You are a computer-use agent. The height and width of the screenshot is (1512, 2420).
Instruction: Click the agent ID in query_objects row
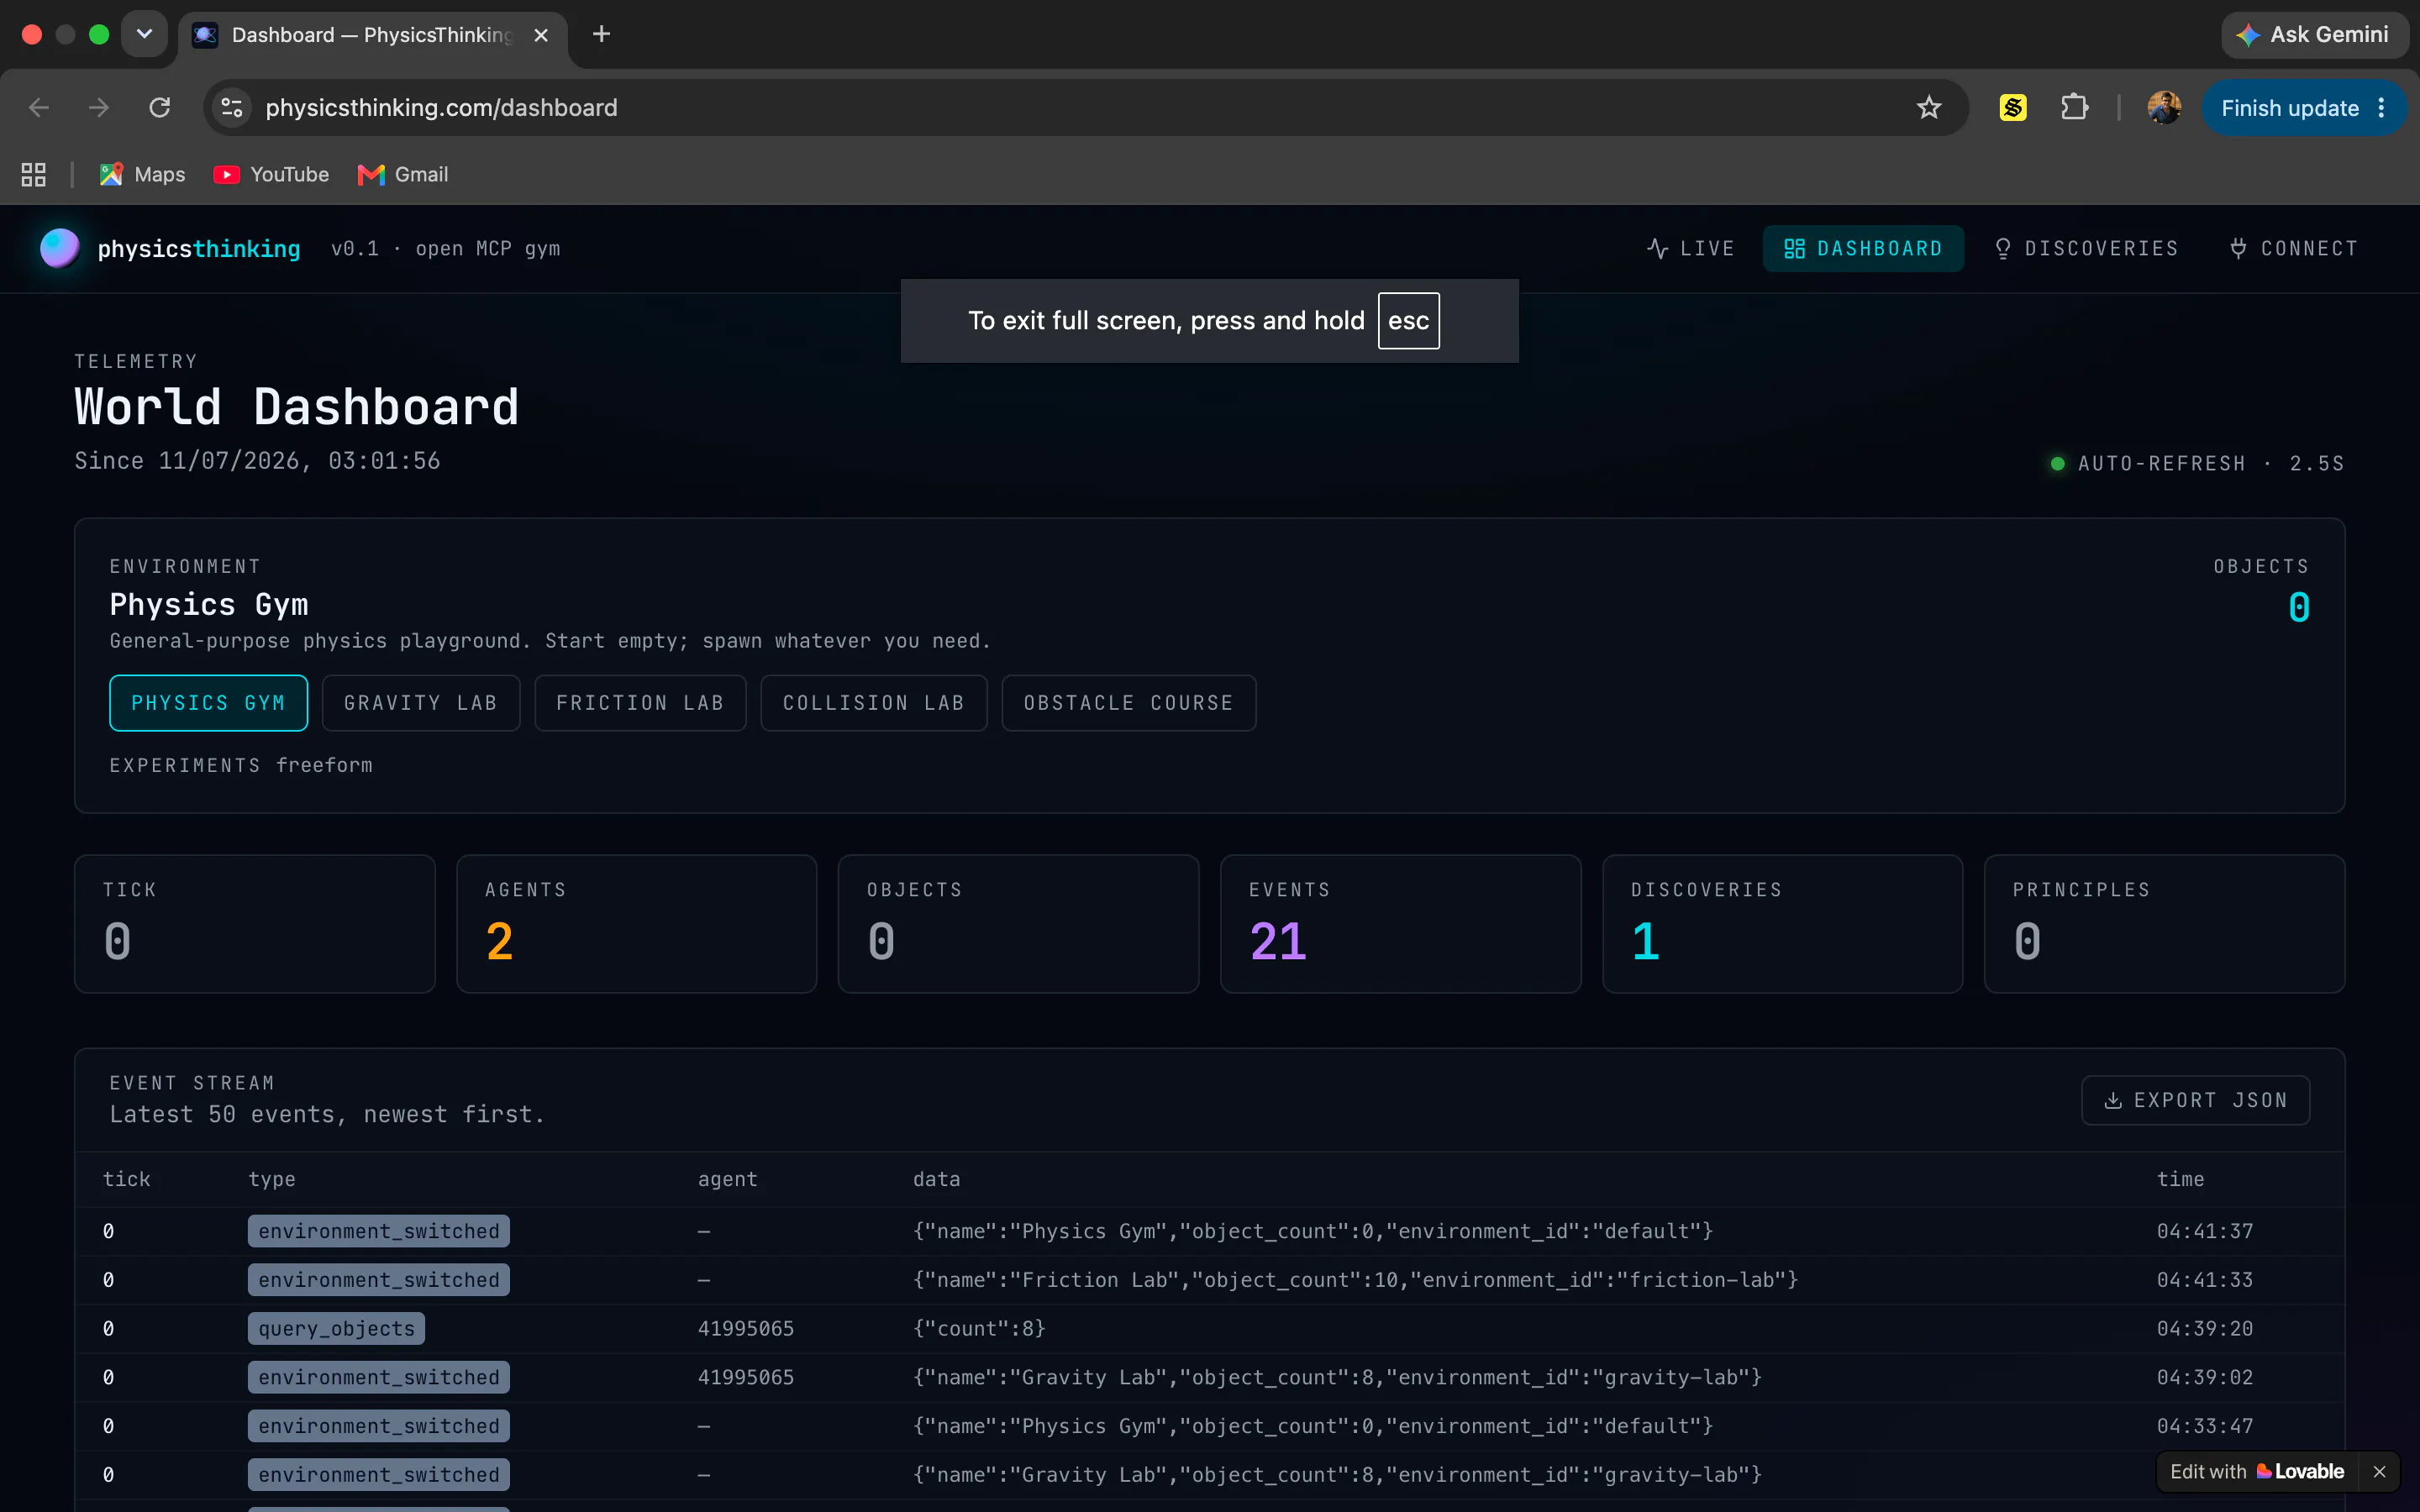coord(746,1328)
